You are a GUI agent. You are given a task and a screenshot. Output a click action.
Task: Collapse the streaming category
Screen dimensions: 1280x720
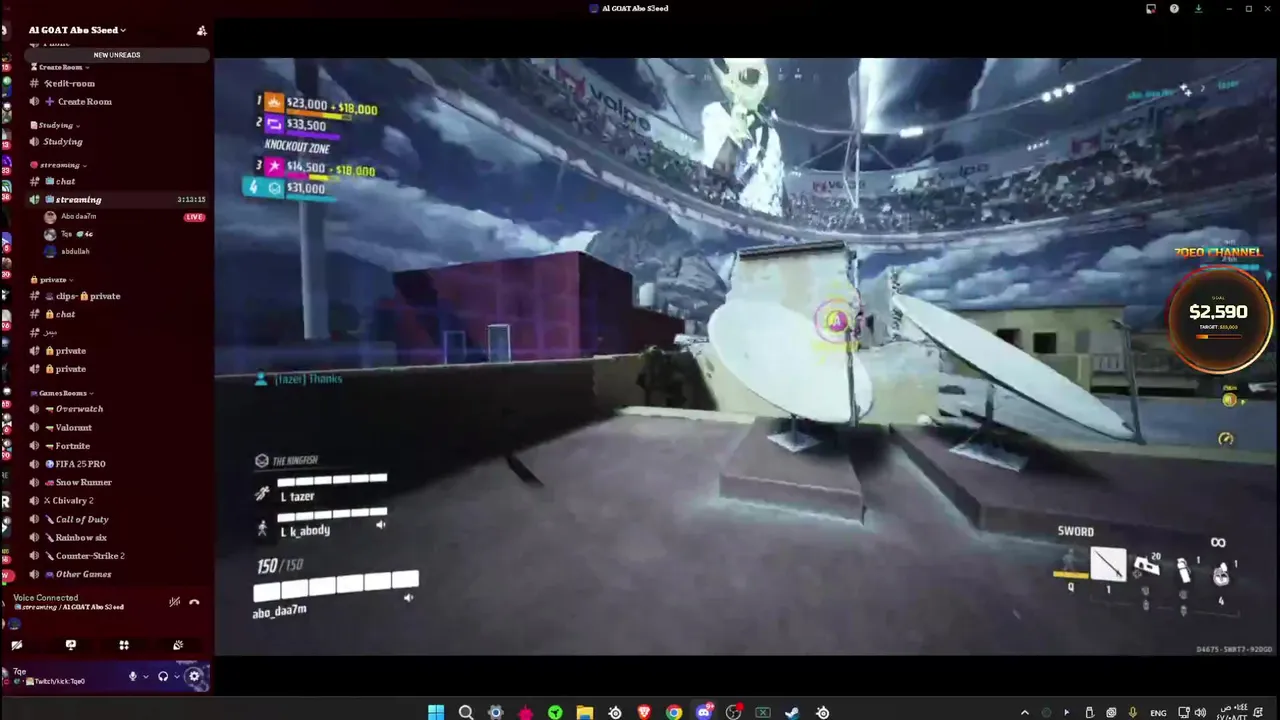pyautogui.click(x=58, y=165)
